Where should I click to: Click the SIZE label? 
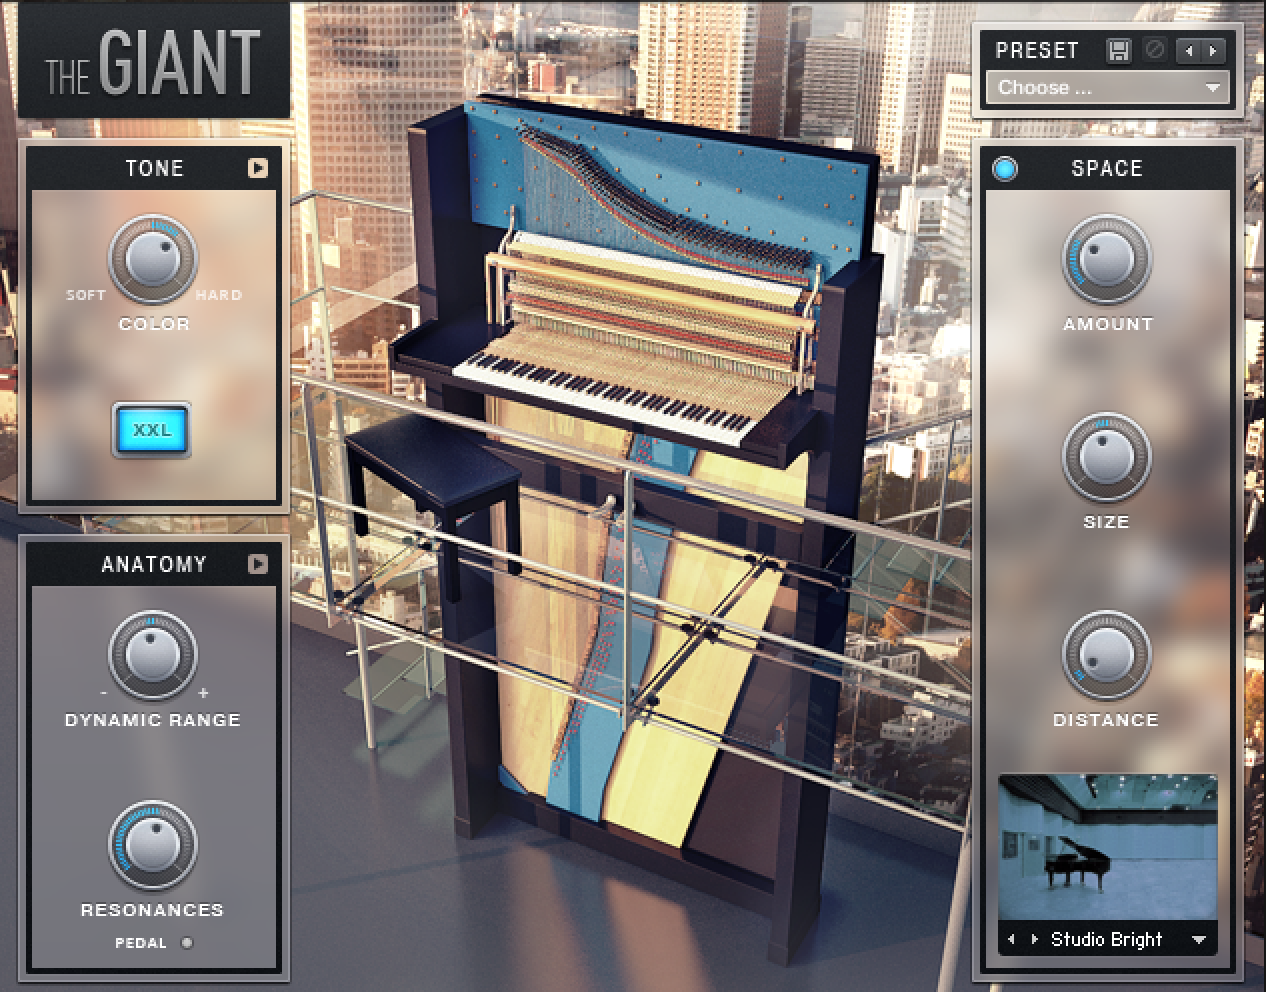[x=1106, y=522]
